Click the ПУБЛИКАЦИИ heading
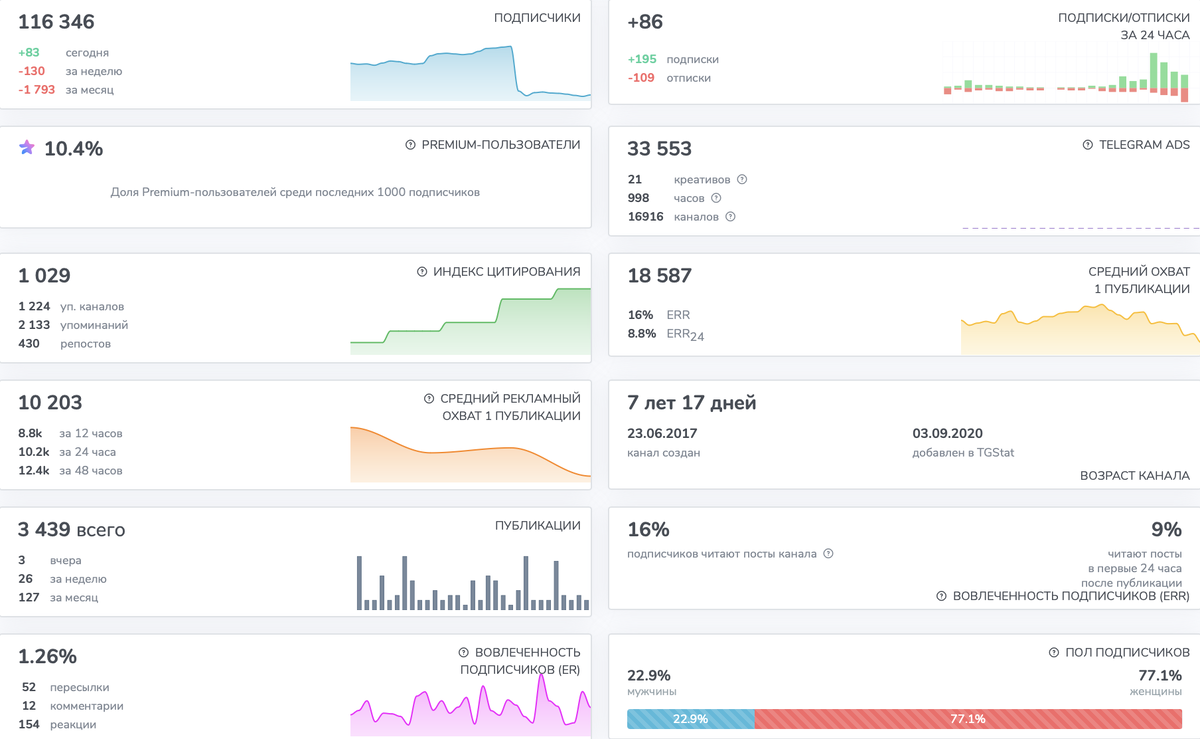Screen dimensions: 1200x739 pyautogui.click(x=538, y=525)
